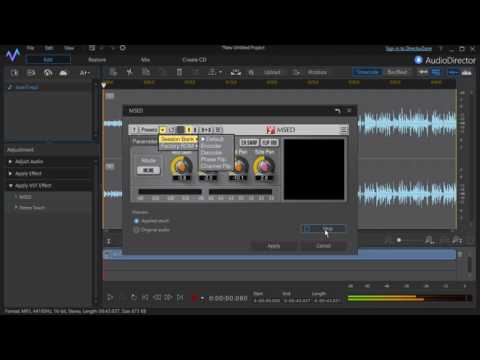This screenshot has height=360, width=480.
Task: Click the cut/trim scissors icon in edit toolbar
Action: click(129, 72)
